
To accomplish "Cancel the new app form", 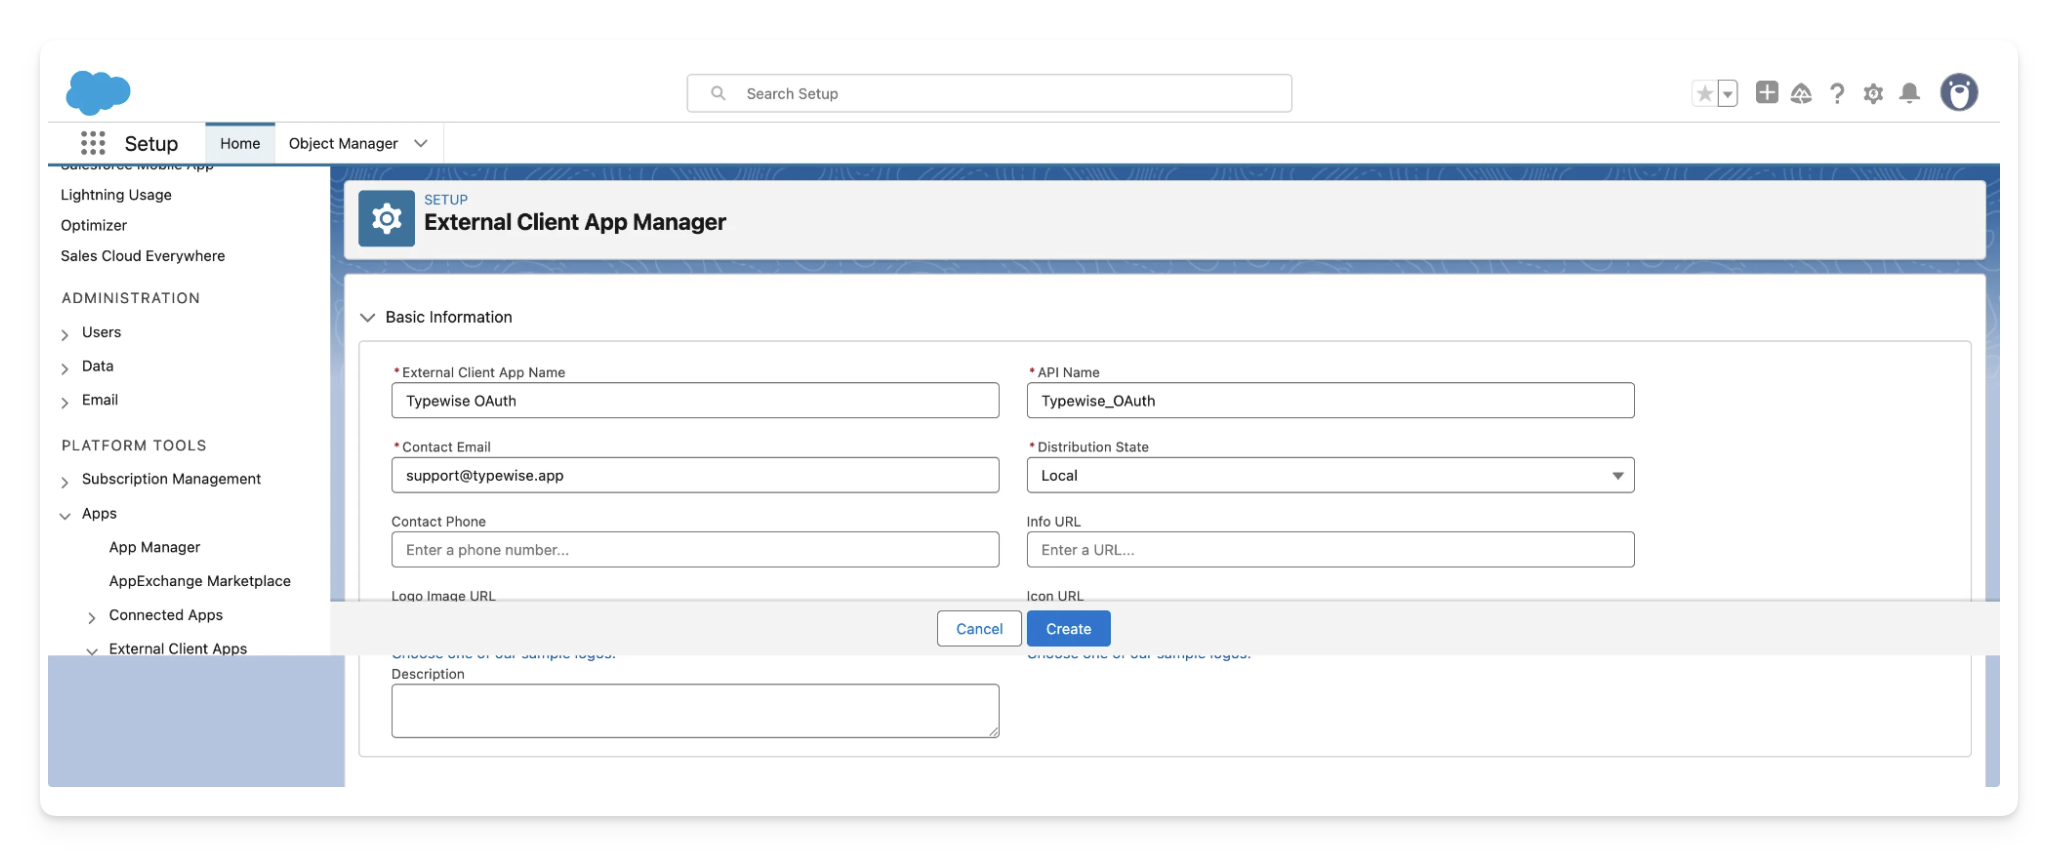I will coord(979,628).
